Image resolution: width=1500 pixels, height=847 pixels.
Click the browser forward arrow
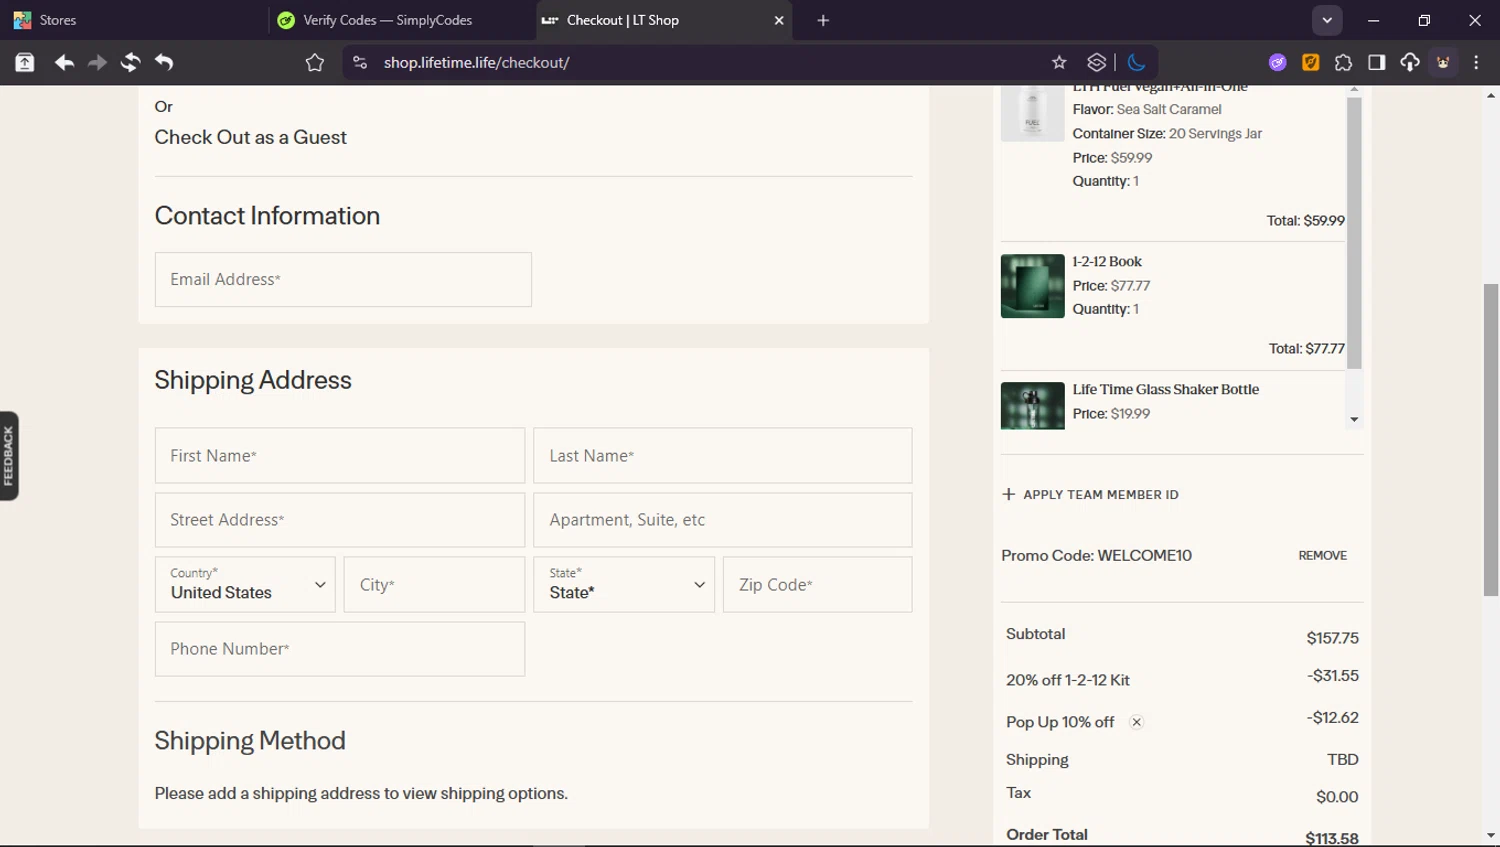[x=97, y=62]
